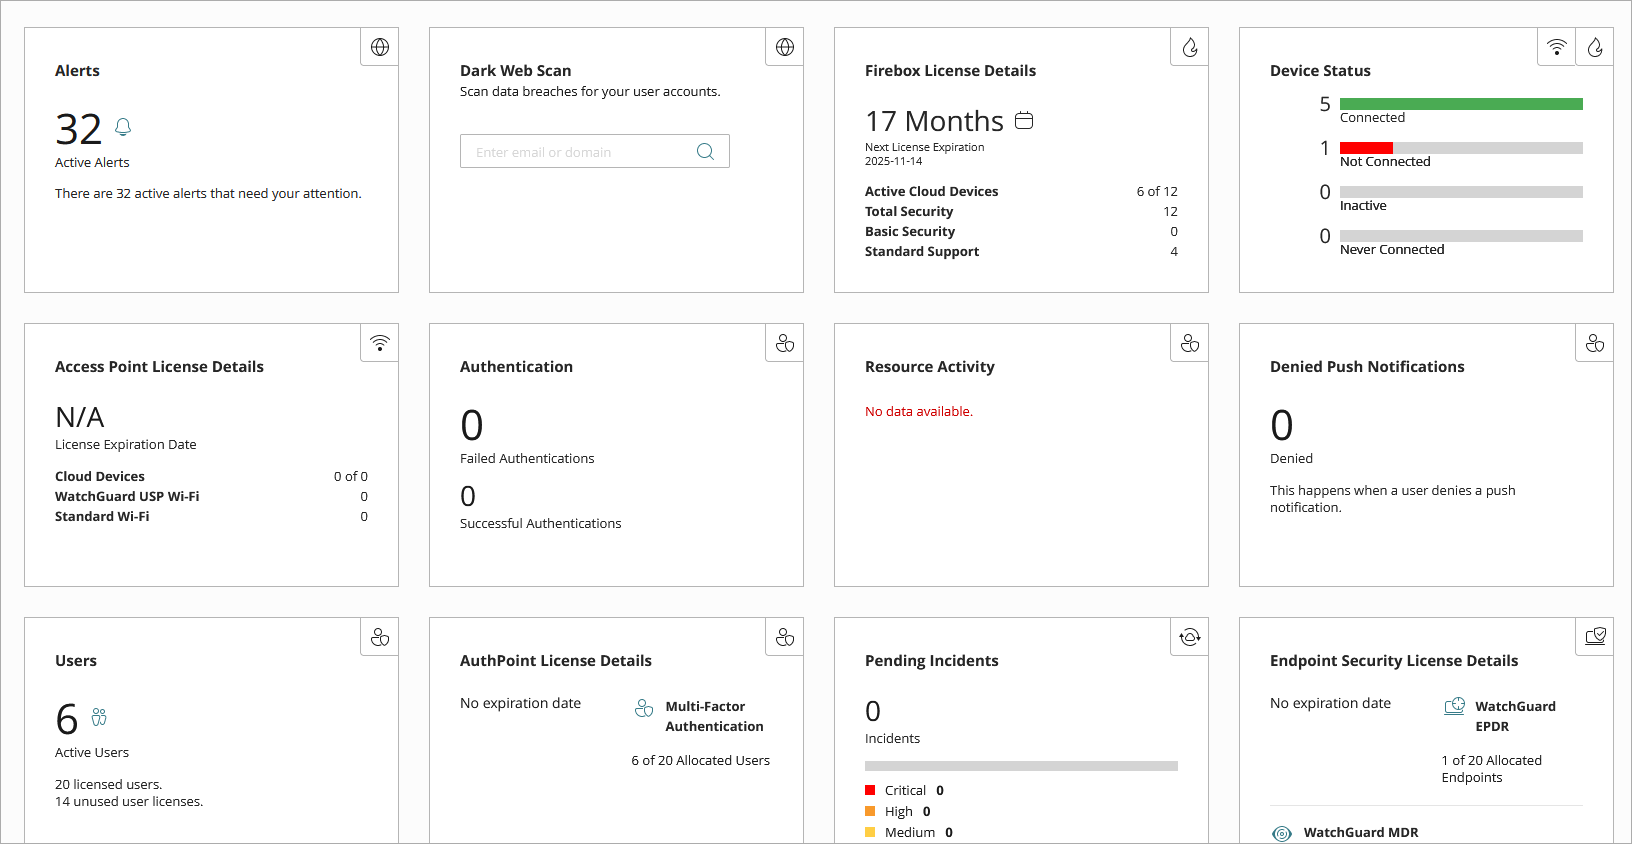Click the bell icon beside 32 alerts

(123, 127)
